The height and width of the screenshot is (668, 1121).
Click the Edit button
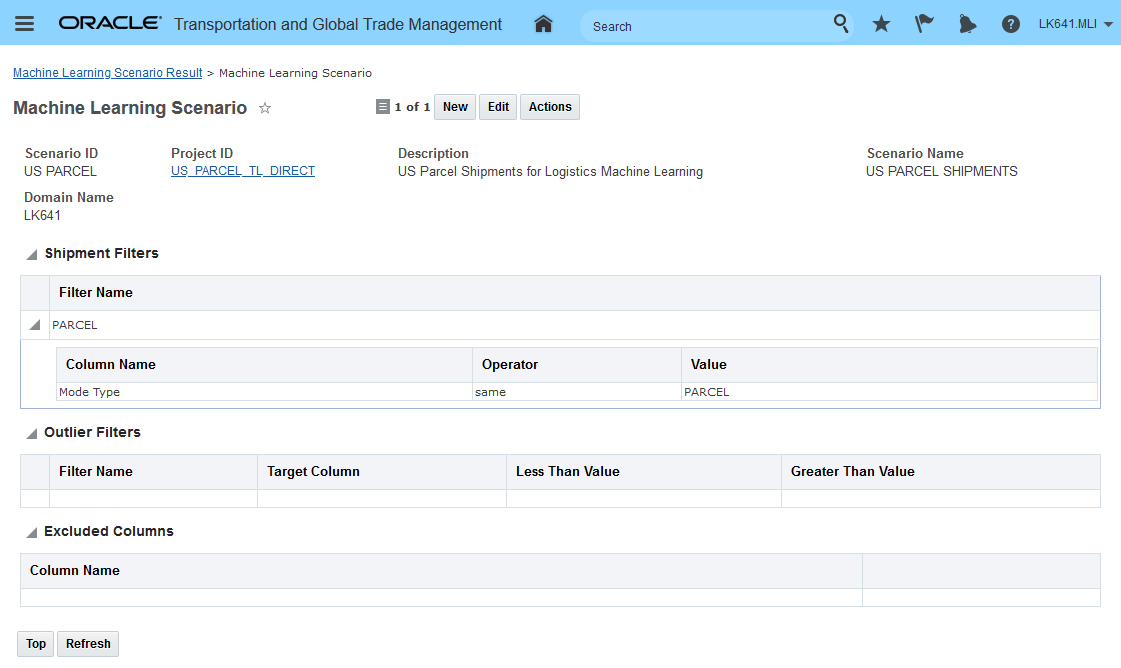point(498,107)
